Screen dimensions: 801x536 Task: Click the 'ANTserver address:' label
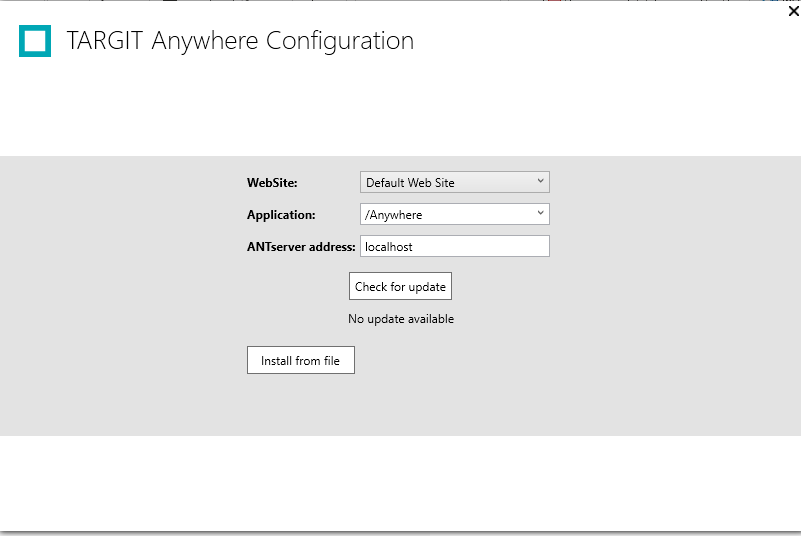pos(301,247)
